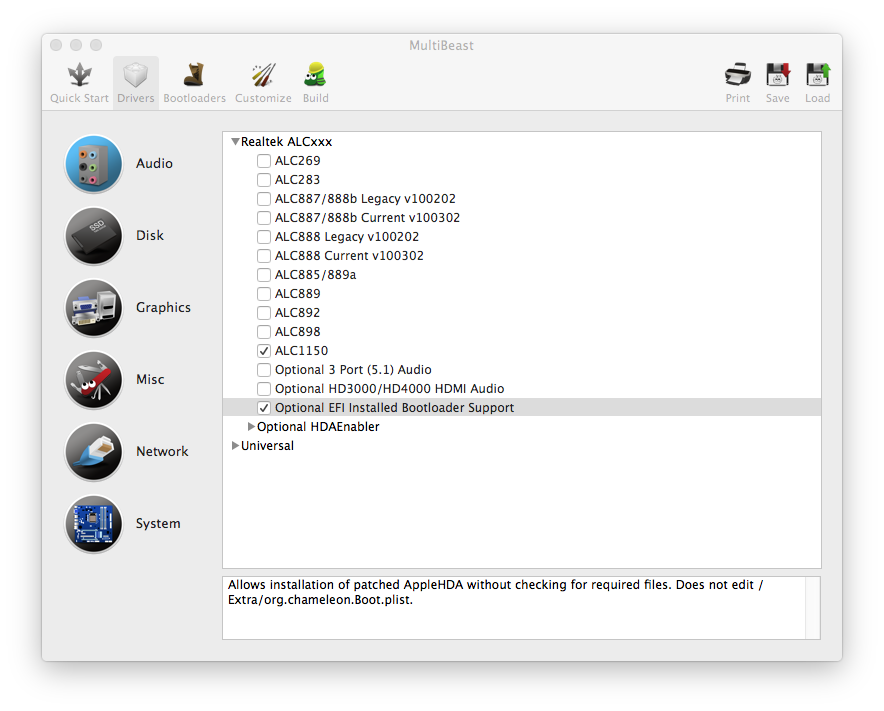Image resolution: width=884 pixels, height=711 pixels.
Task: Select the Disk SSD icon
Action: pyautogui.click(x=94, y=236)
